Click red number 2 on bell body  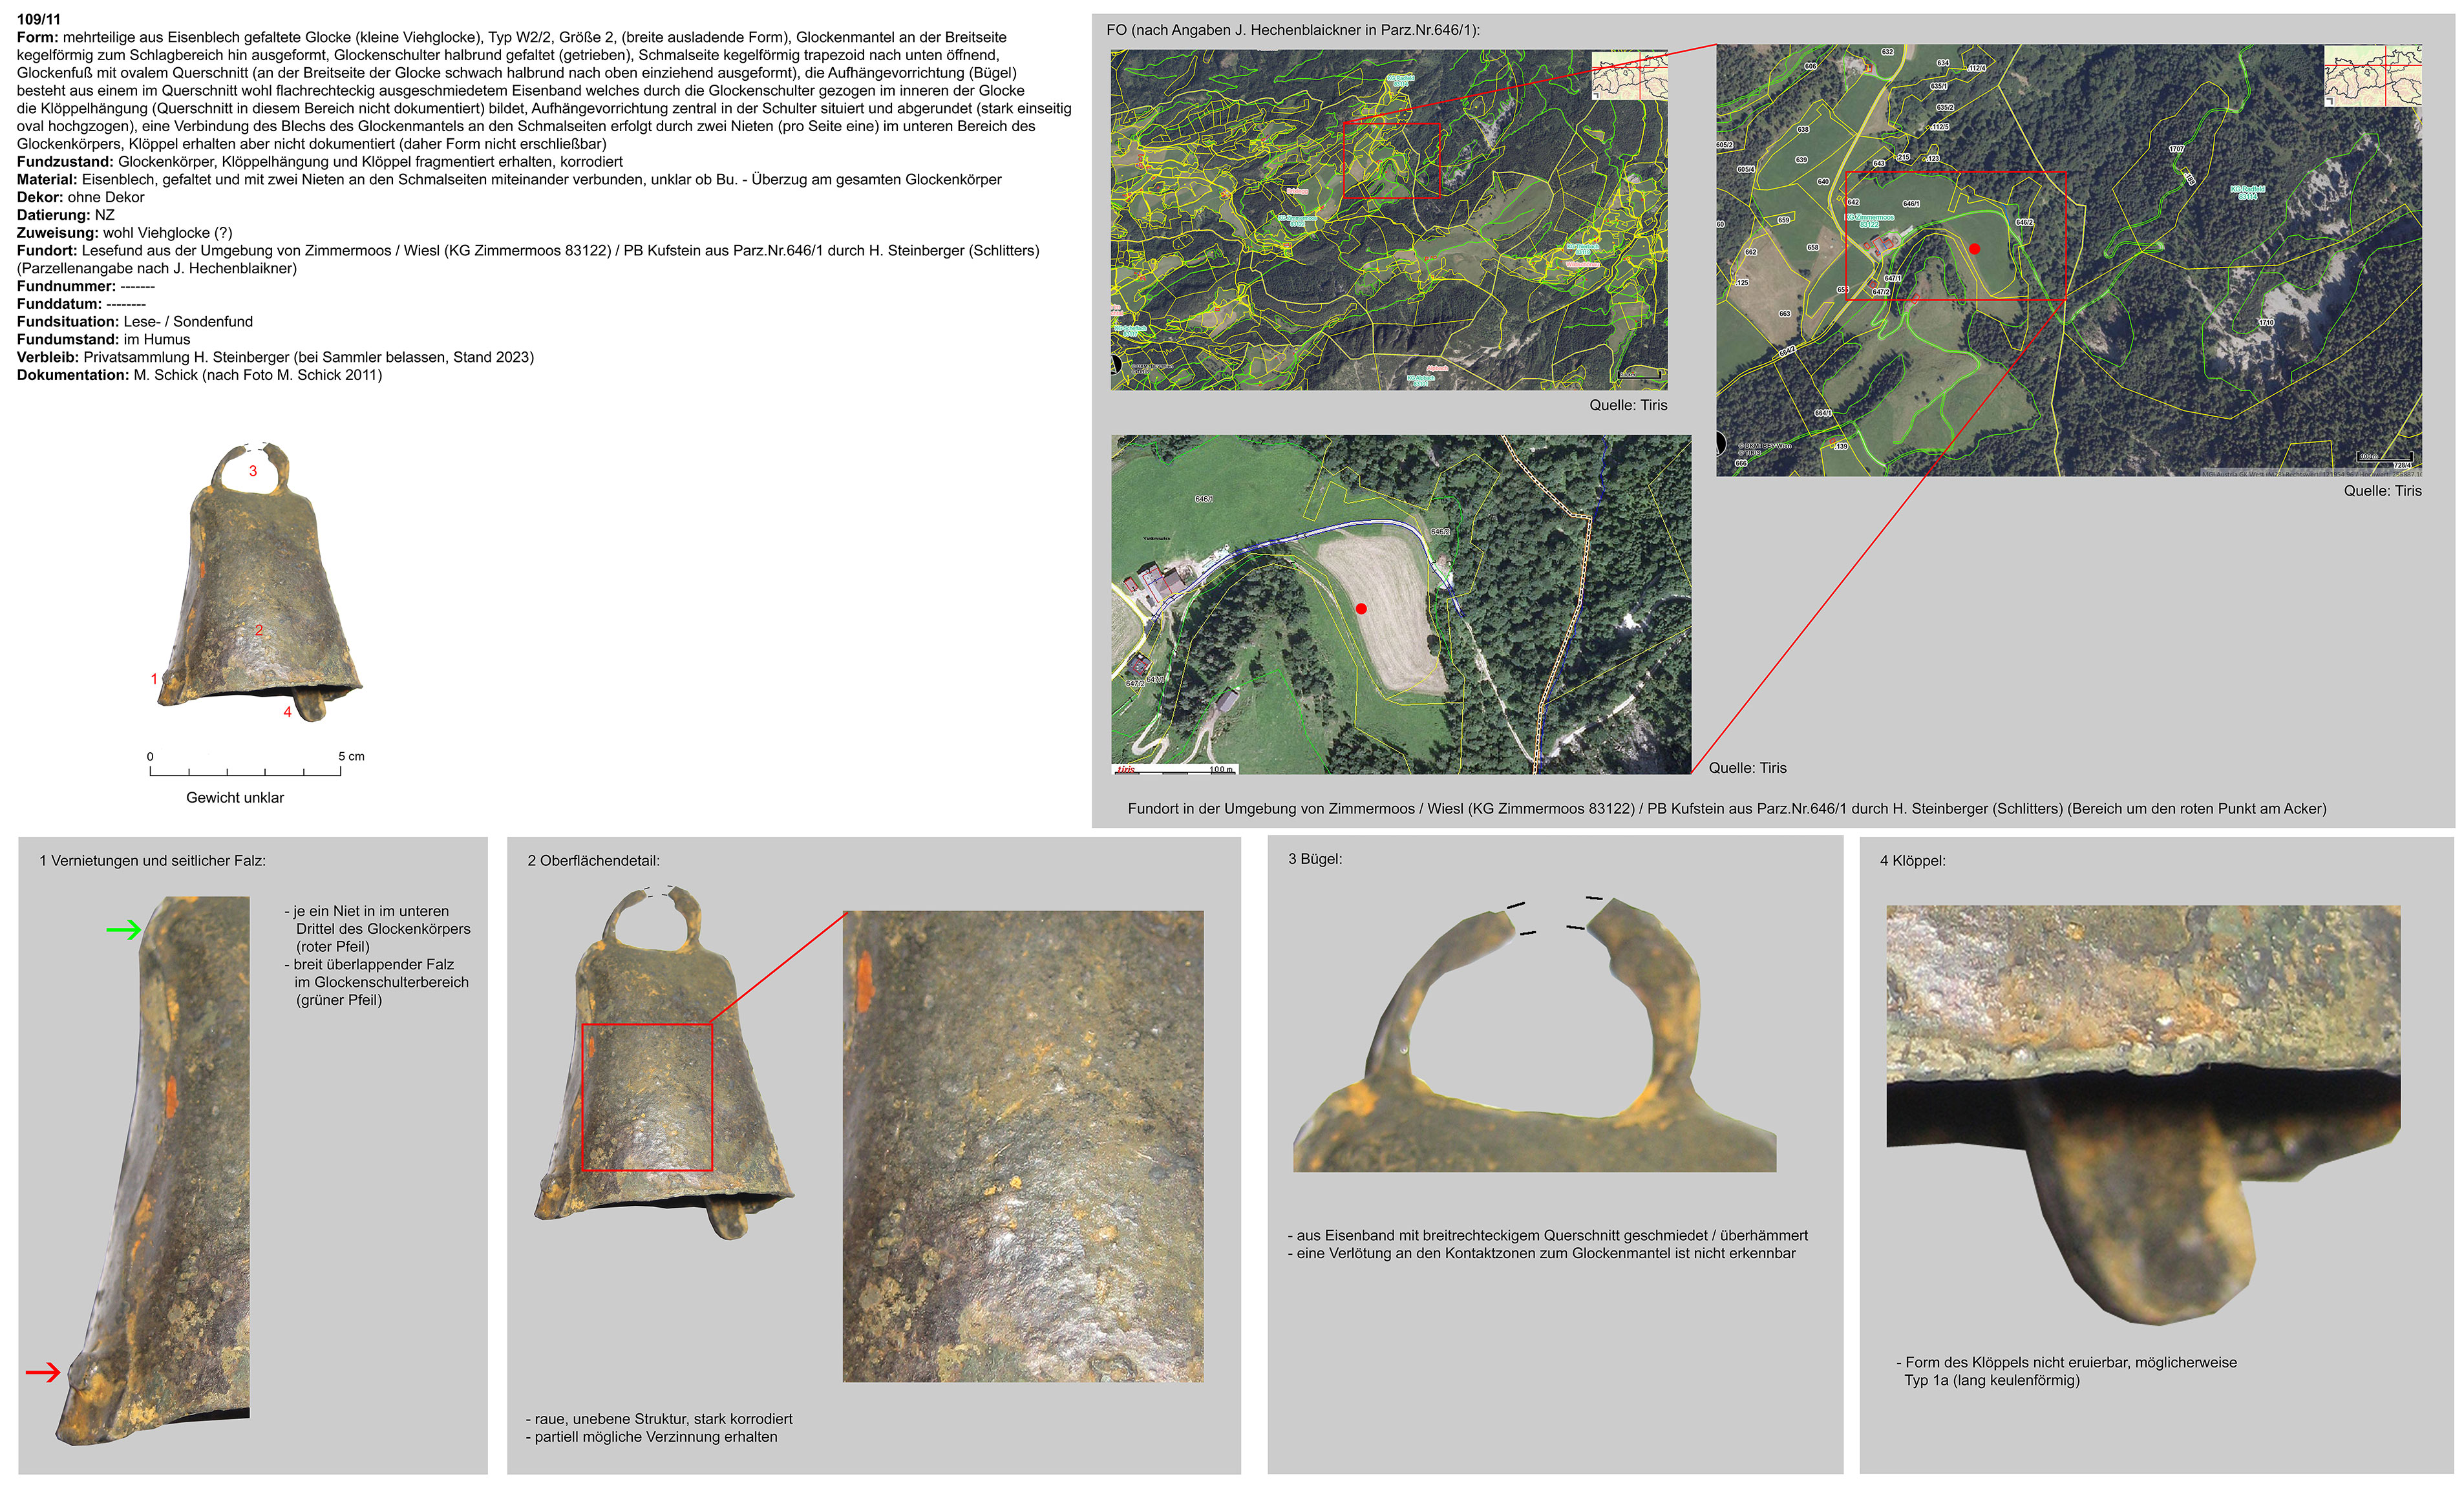coord(258,630)
